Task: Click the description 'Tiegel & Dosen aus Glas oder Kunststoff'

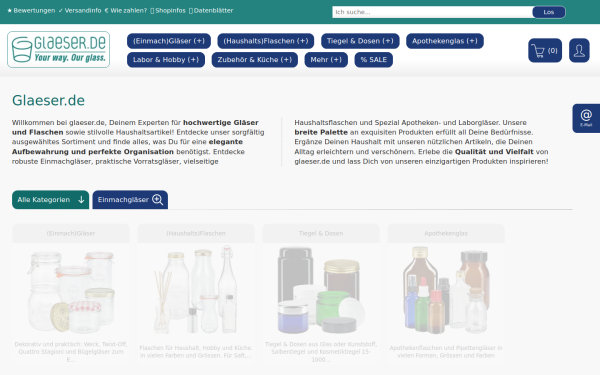Action: pyautogui.click(x=321, y=352)
